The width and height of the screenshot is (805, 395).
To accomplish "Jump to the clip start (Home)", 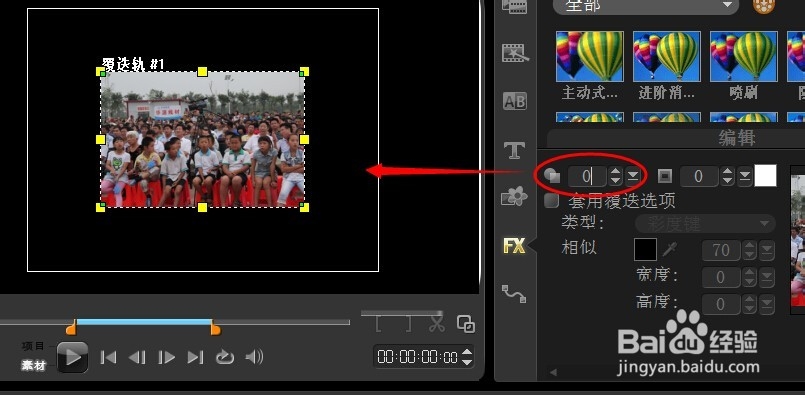I will (x=108, y=357).
